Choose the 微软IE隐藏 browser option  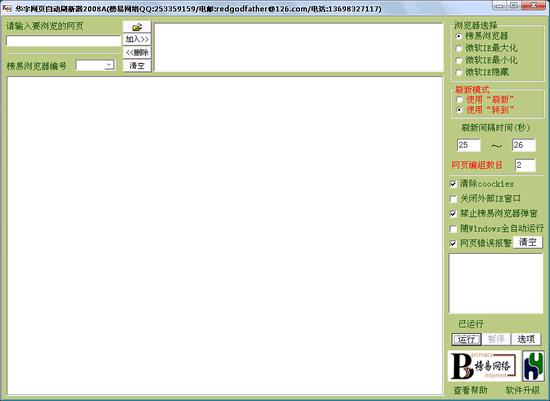point(458,72)
